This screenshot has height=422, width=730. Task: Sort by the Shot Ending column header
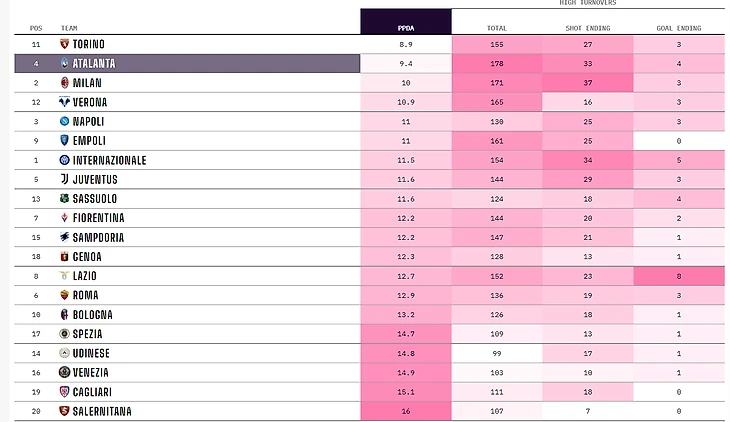tap(588, 28)
